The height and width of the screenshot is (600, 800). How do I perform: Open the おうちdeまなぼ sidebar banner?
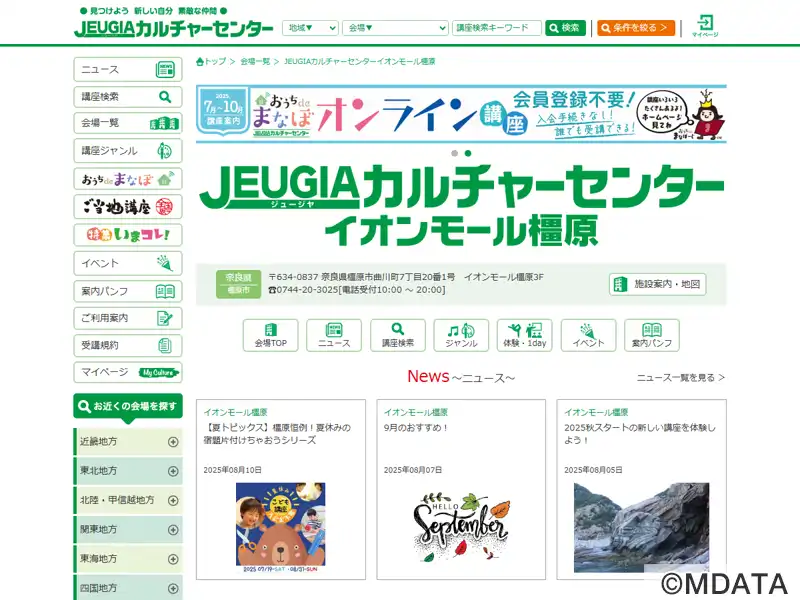128,179
